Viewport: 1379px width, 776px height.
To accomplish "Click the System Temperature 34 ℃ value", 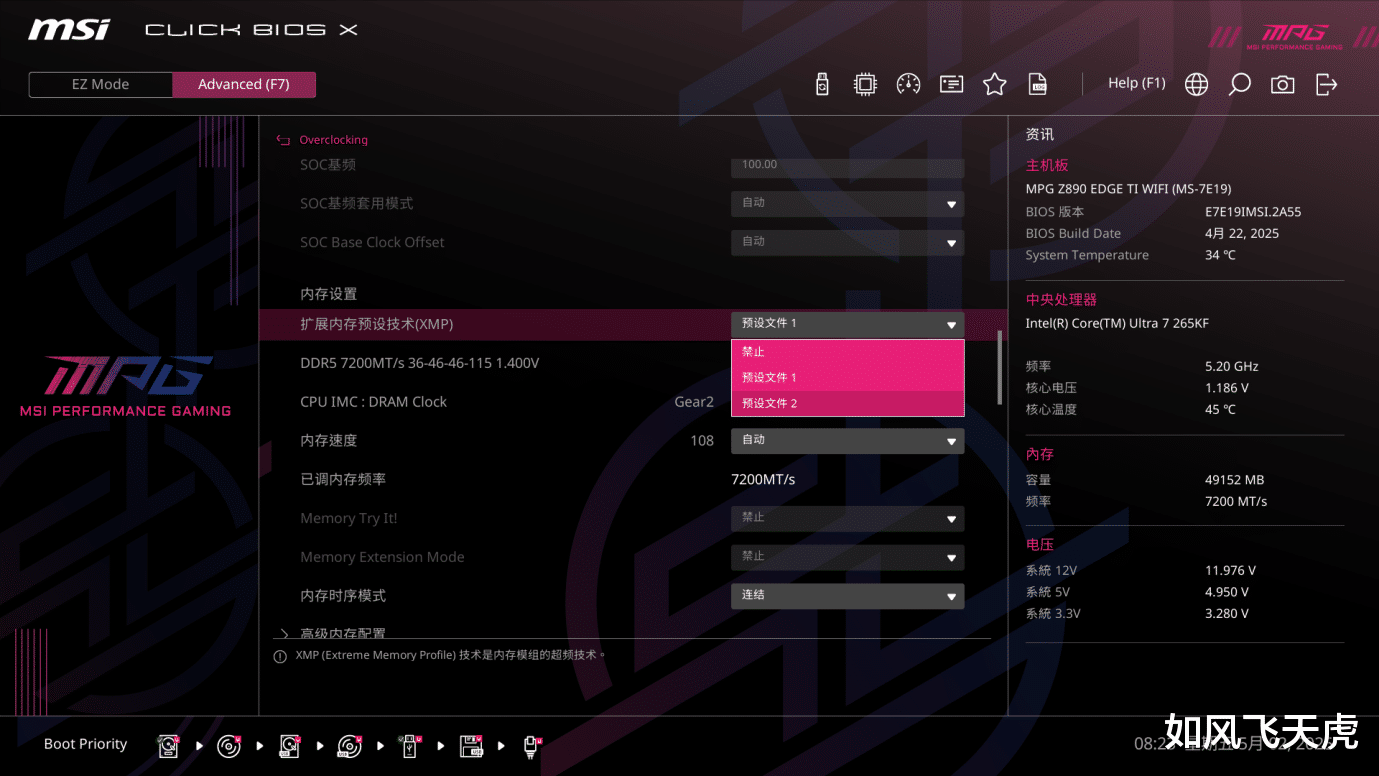I will (x=1220, y=256).
